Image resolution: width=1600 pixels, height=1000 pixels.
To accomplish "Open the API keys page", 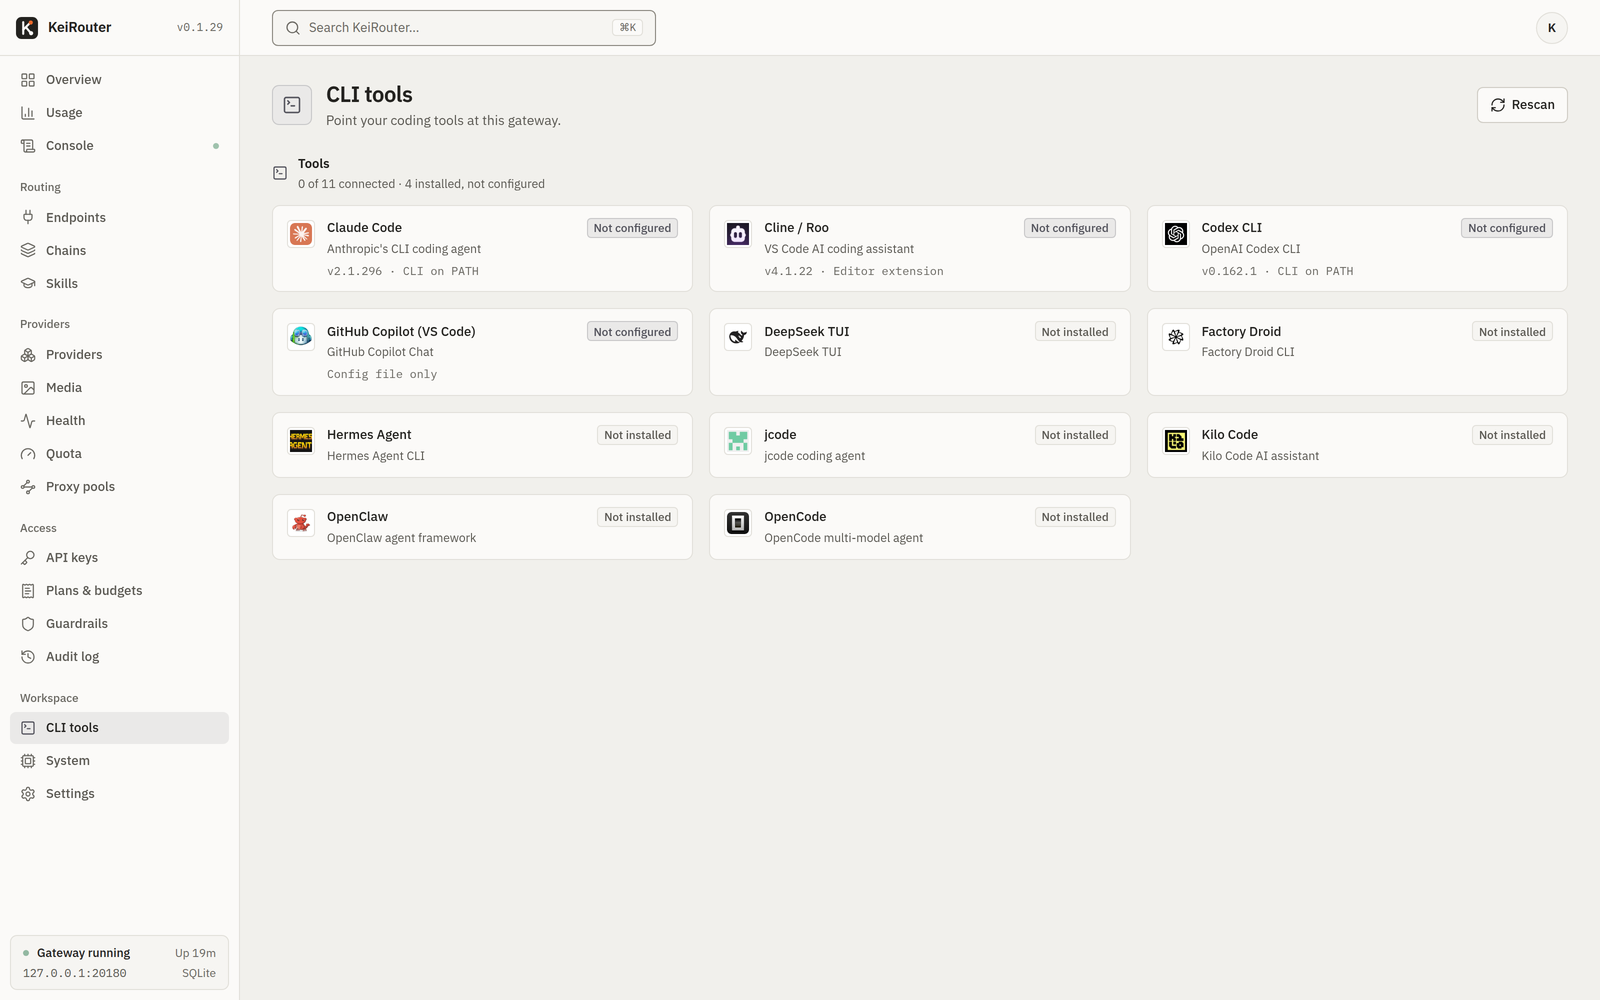I will [119, 558].
